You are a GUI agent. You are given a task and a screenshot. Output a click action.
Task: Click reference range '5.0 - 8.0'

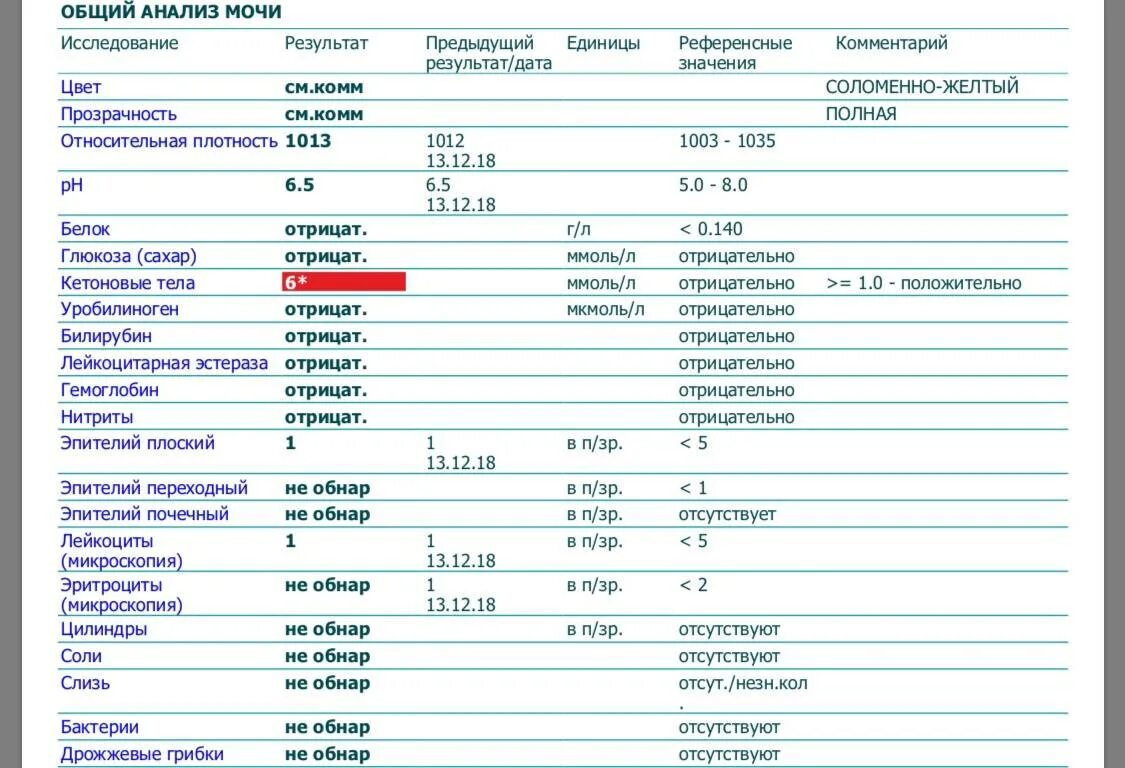712,185
